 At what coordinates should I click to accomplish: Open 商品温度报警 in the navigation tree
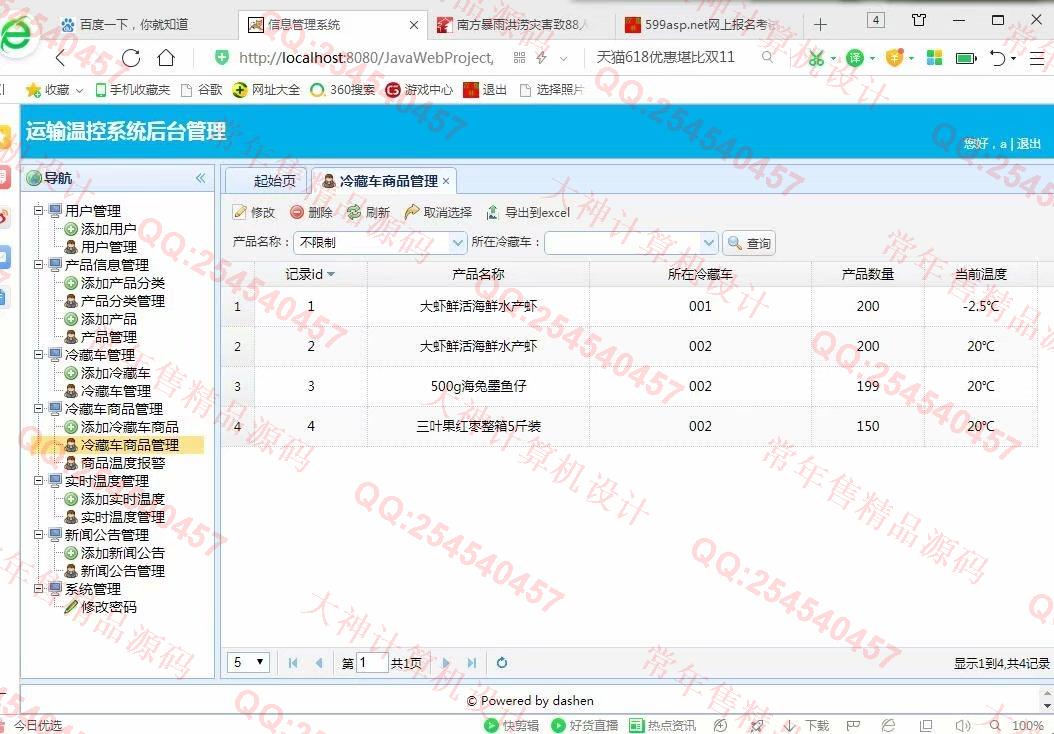pos(123,463)
